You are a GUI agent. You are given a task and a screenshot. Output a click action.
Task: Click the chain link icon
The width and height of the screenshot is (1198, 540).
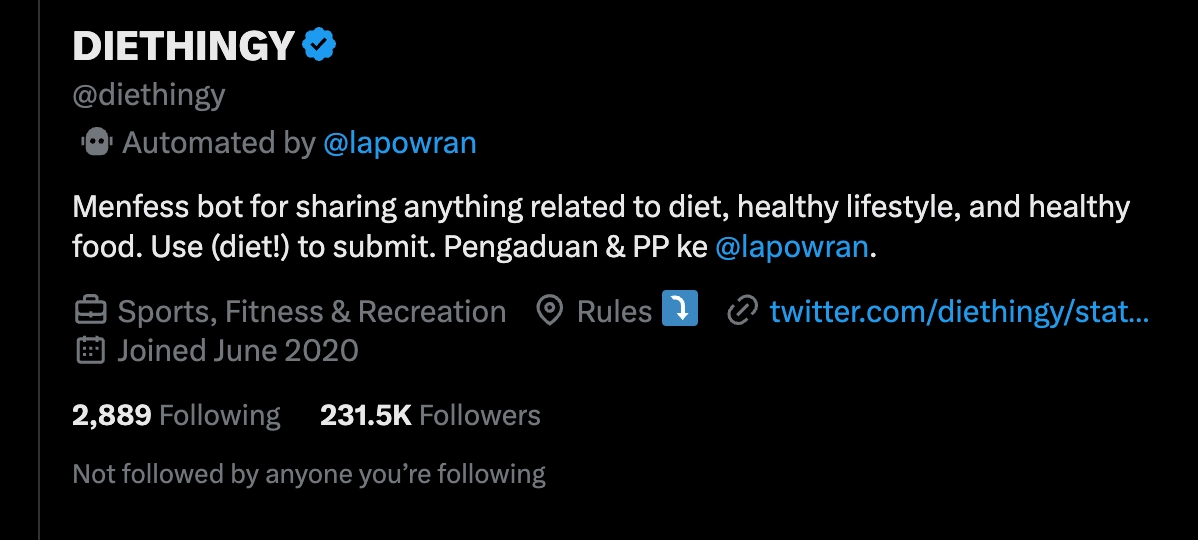pyautogui.click(x=742, y=311)
